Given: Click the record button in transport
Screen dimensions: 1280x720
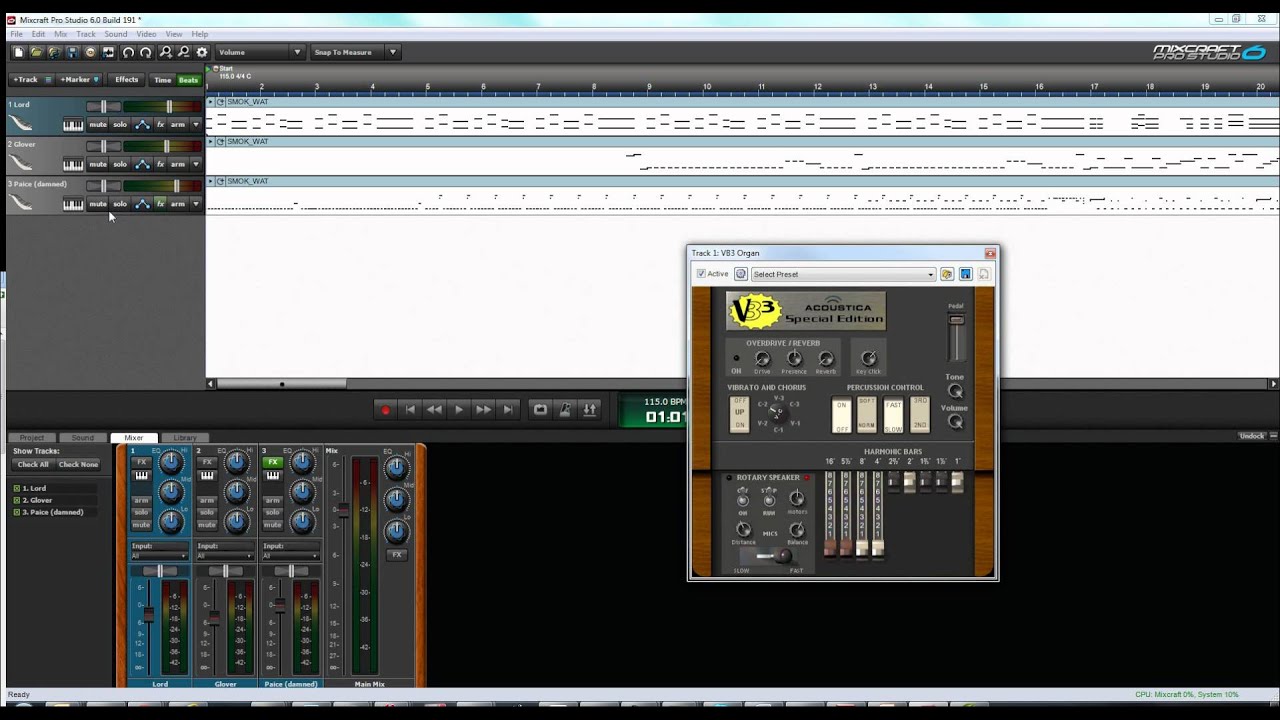Looking at the screenshot, I should 385,409.
